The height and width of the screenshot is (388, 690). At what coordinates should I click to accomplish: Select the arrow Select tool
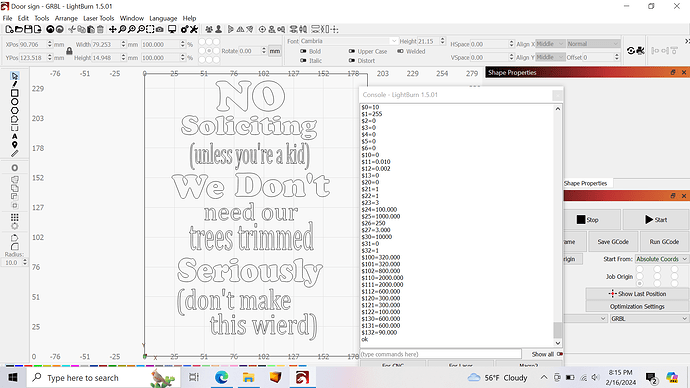tap(15, 76)
